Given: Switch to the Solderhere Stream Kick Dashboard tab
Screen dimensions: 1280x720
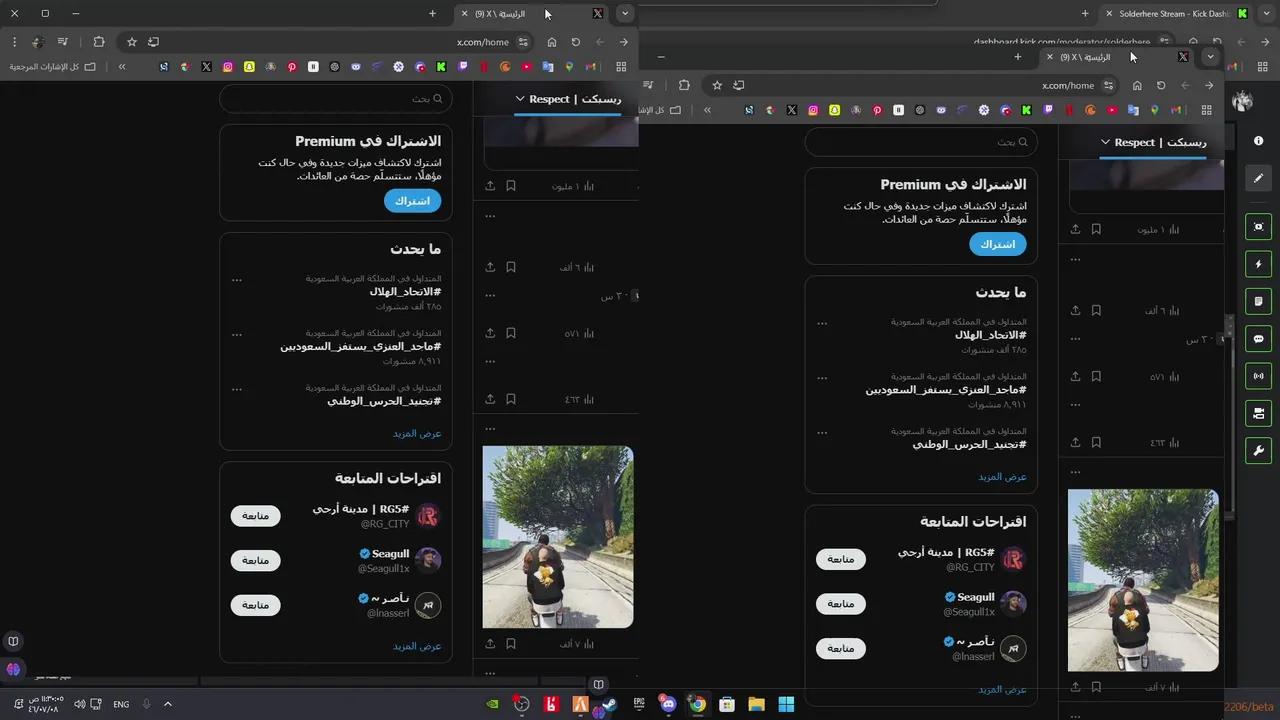Looking at the screenshot, I should point(1170,13).
